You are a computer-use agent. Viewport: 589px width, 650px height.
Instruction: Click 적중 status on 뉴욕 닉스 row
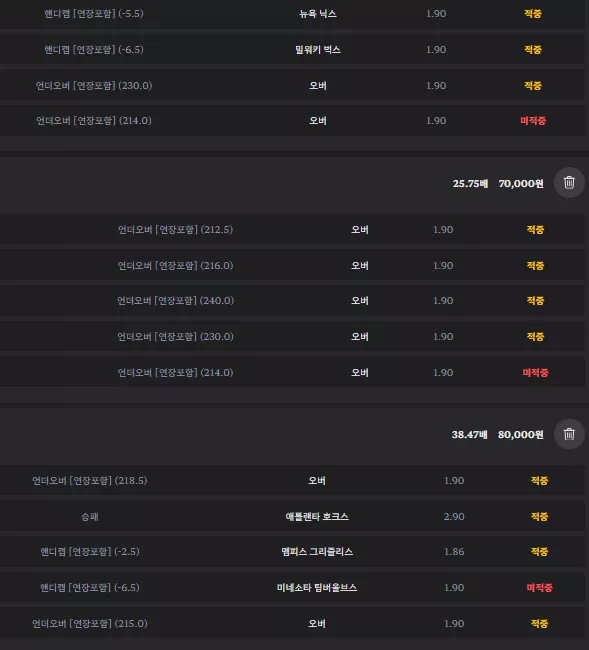click(x=533, y=14)
